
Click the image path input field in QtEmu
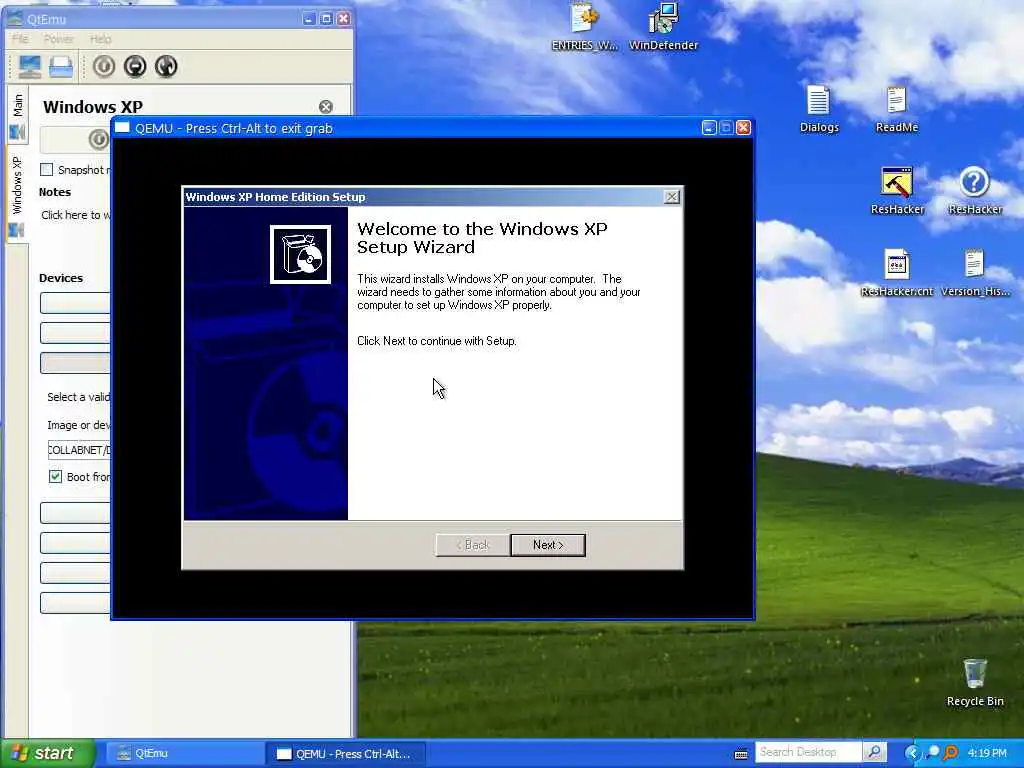[79, 450]
